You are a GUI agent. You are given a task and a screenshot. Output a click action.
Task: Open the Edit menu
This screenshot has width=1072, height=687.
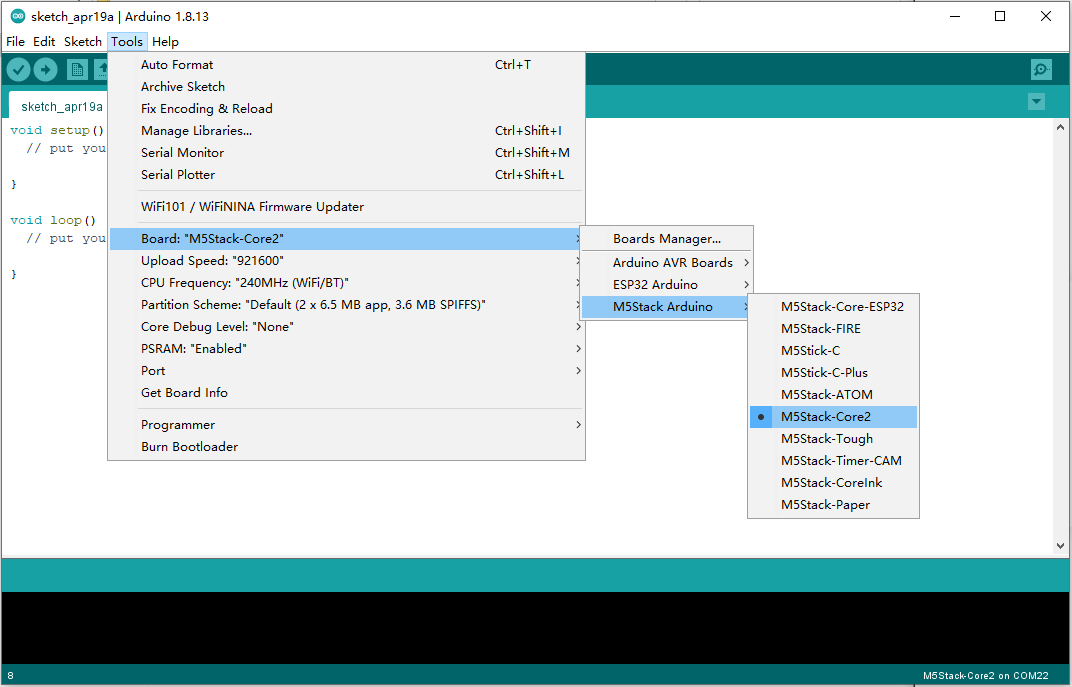(44, 42)
